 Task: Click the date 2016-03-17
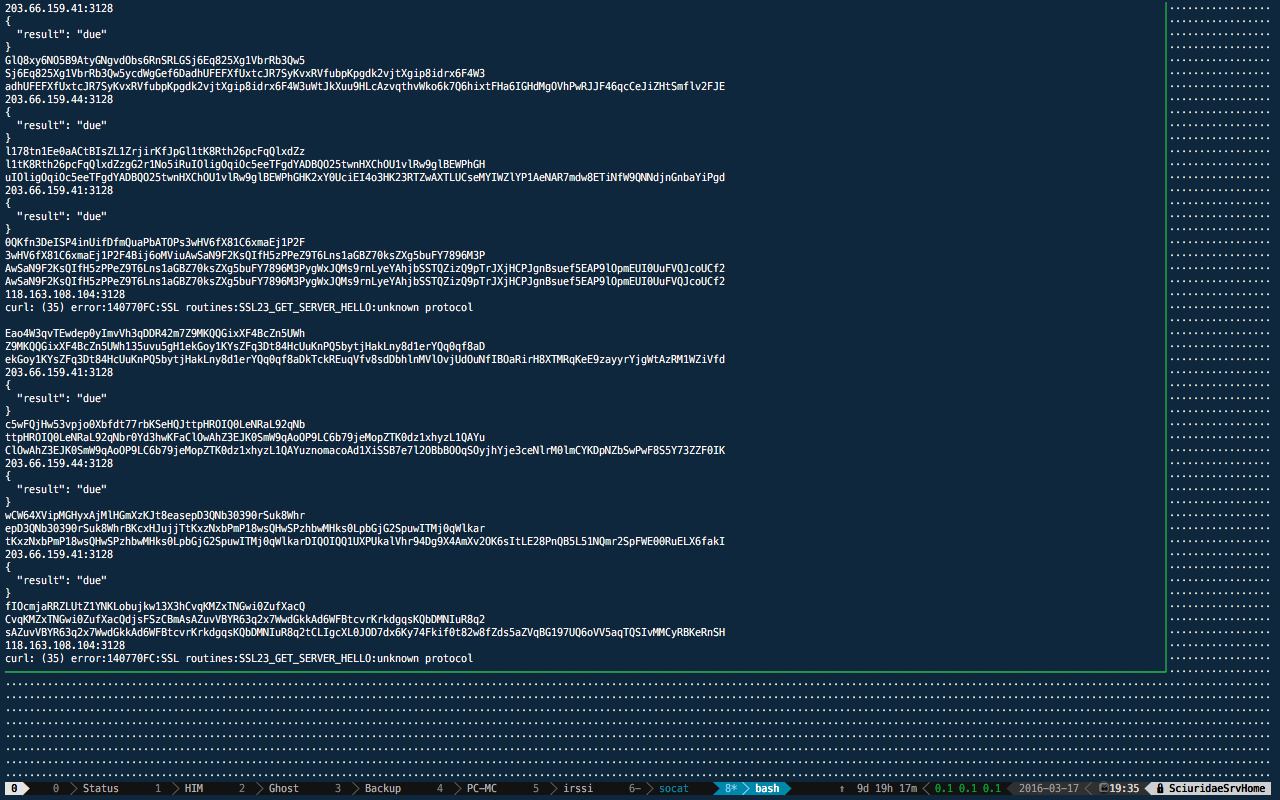[x=1050, y=788]
